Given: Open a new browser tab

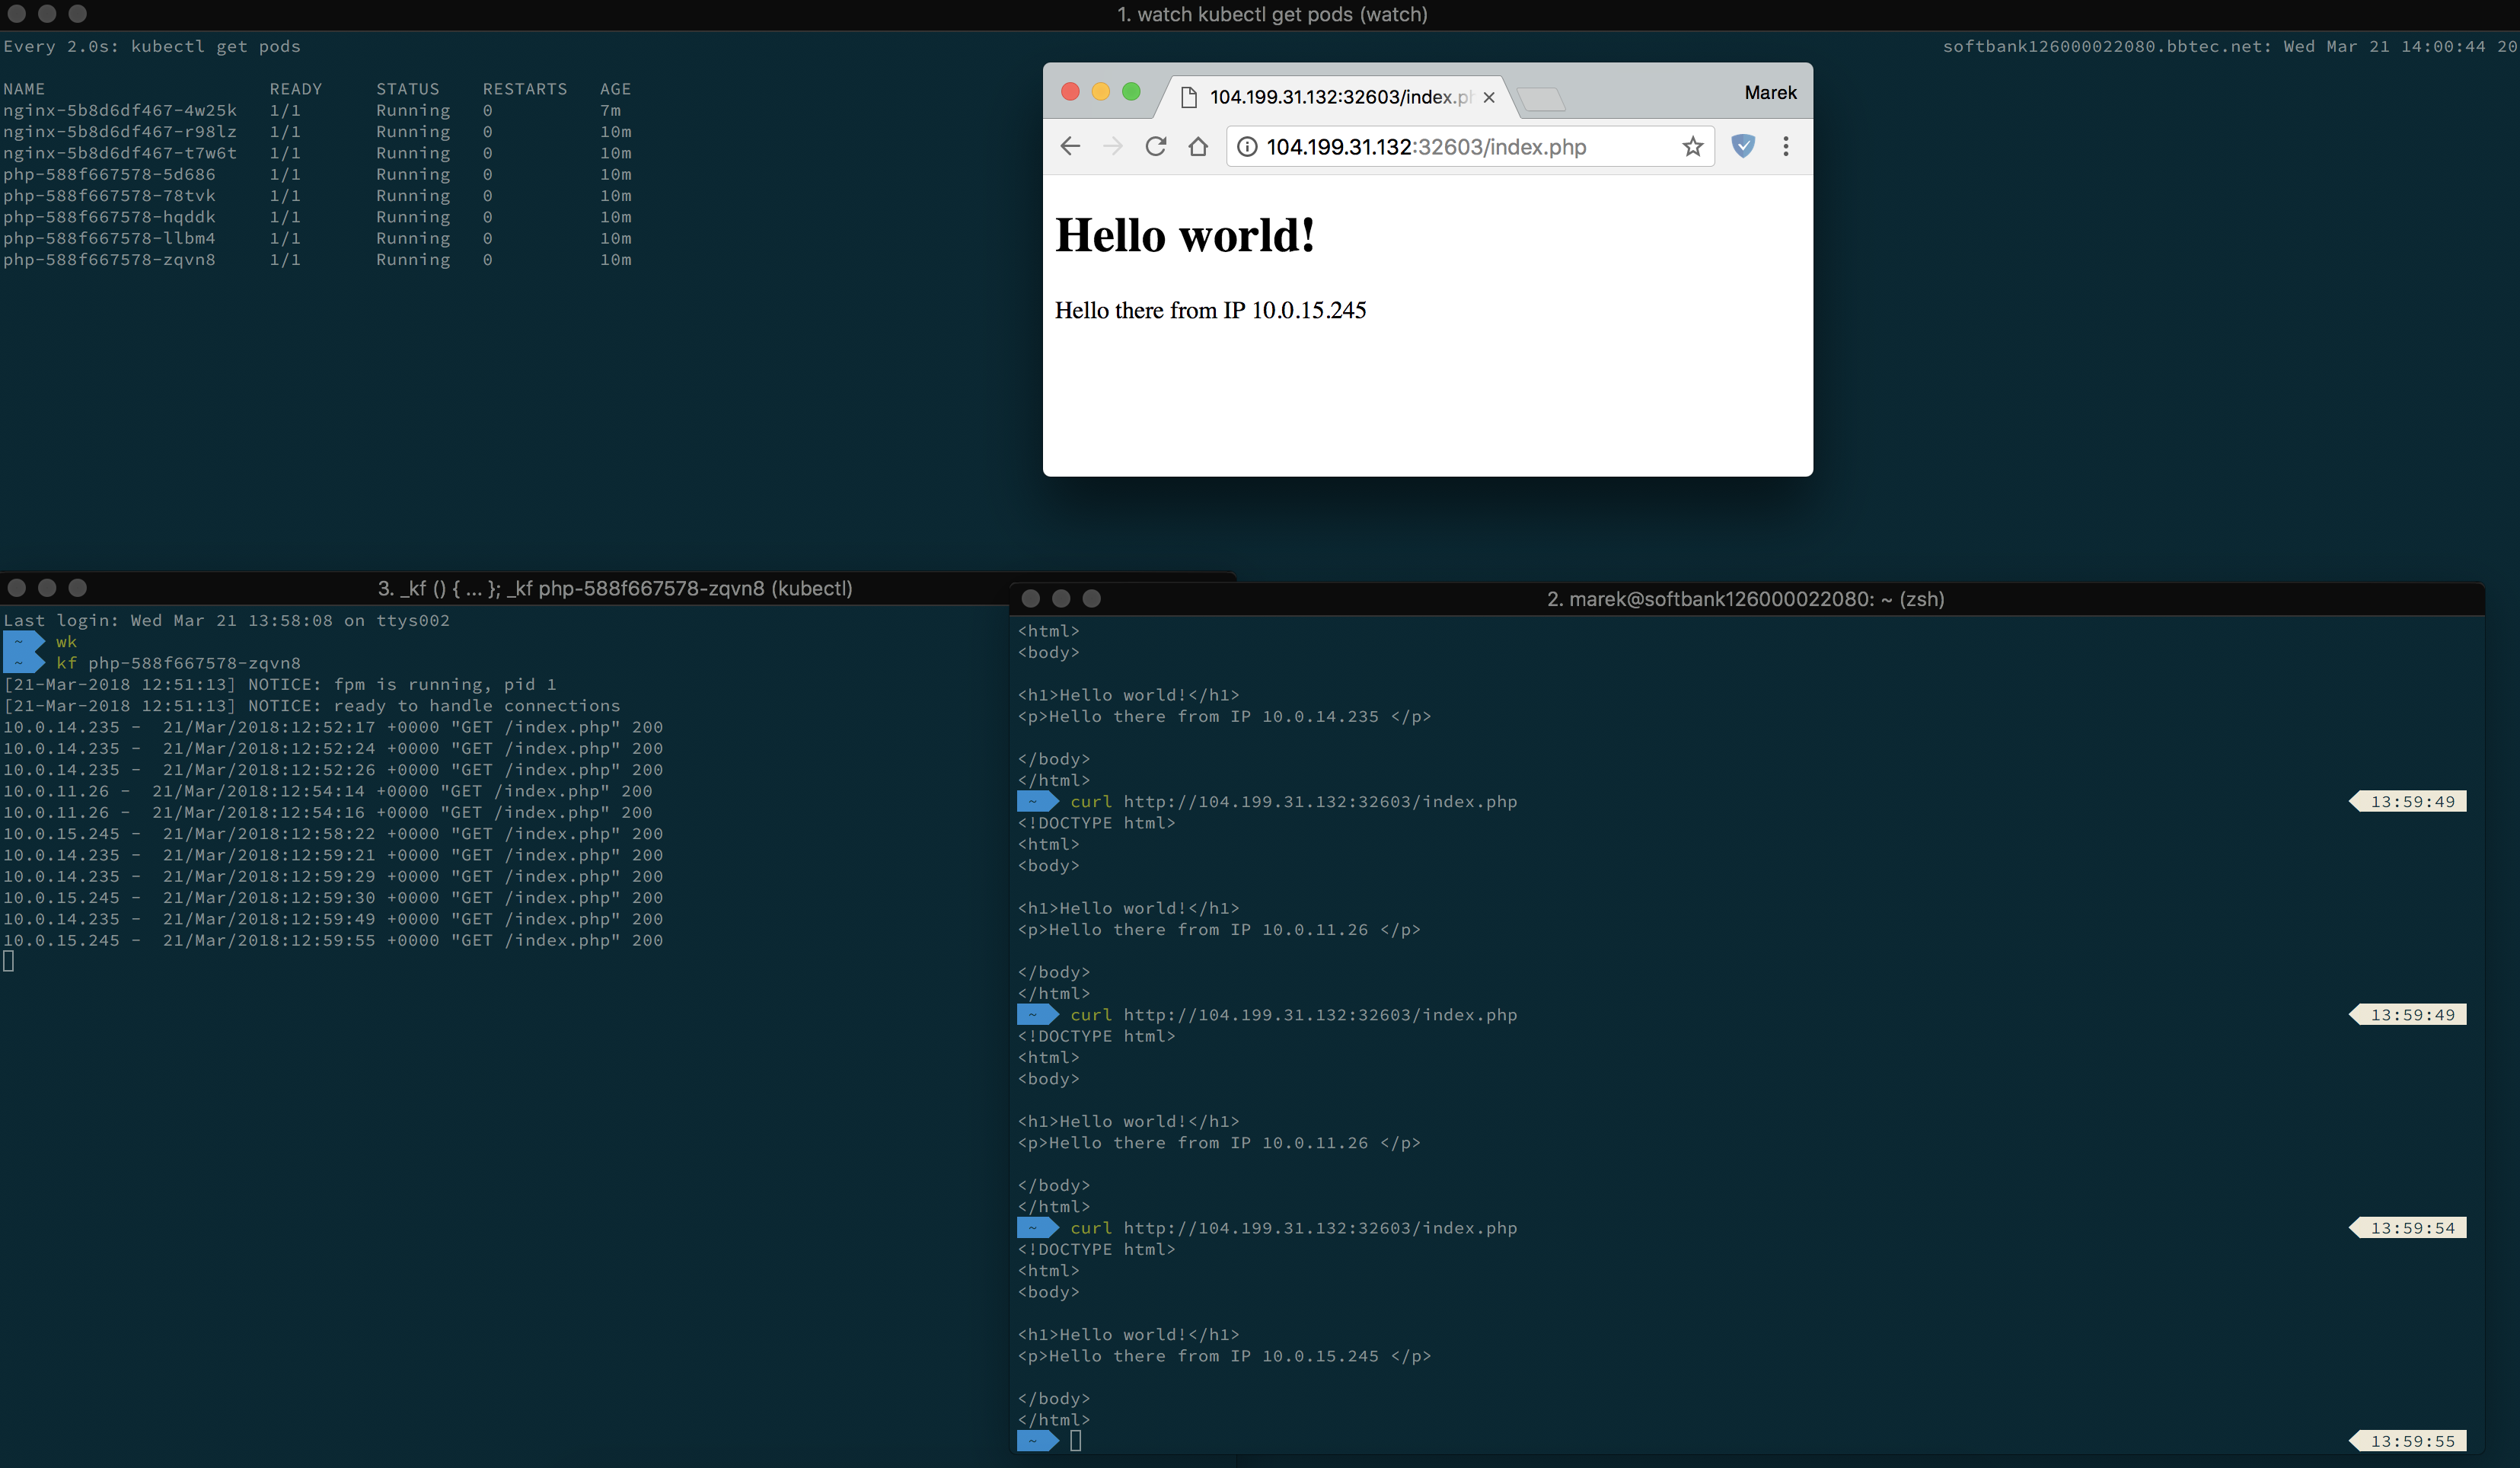Looking at the screenshot, I should 1540,98.
